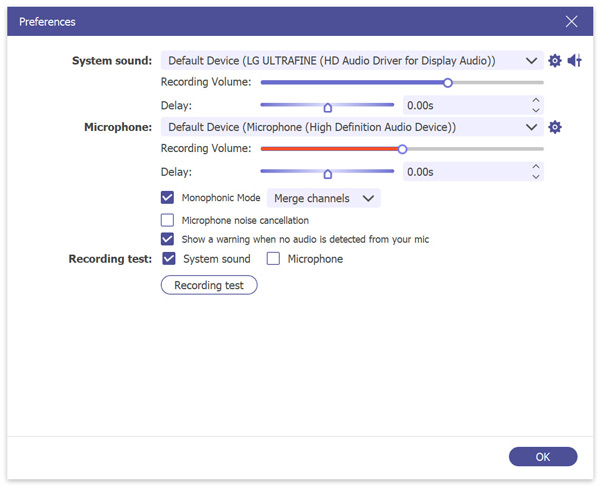This screenshot has width=600, height=486.
Task: Open the Microphone device dropdown
Action: [x=352, y=127]
